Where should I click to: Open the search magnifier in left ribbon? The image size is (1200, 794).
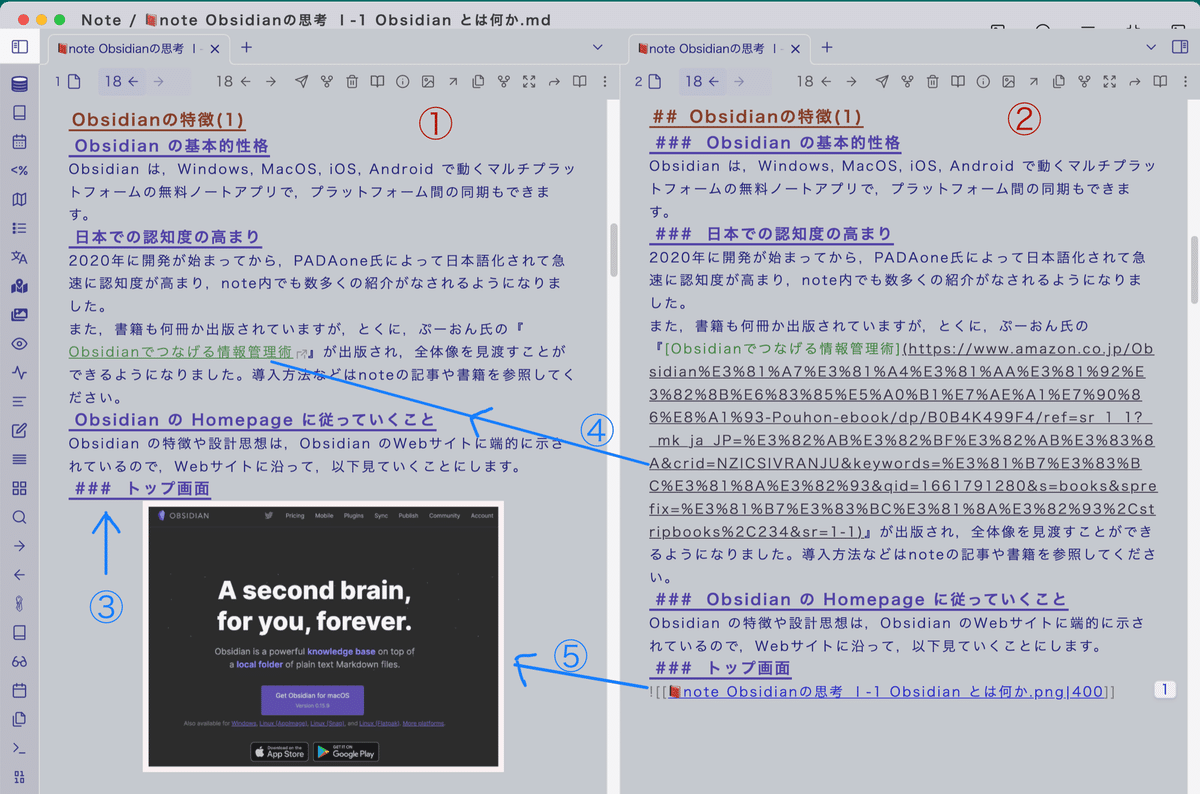(19, 518)
